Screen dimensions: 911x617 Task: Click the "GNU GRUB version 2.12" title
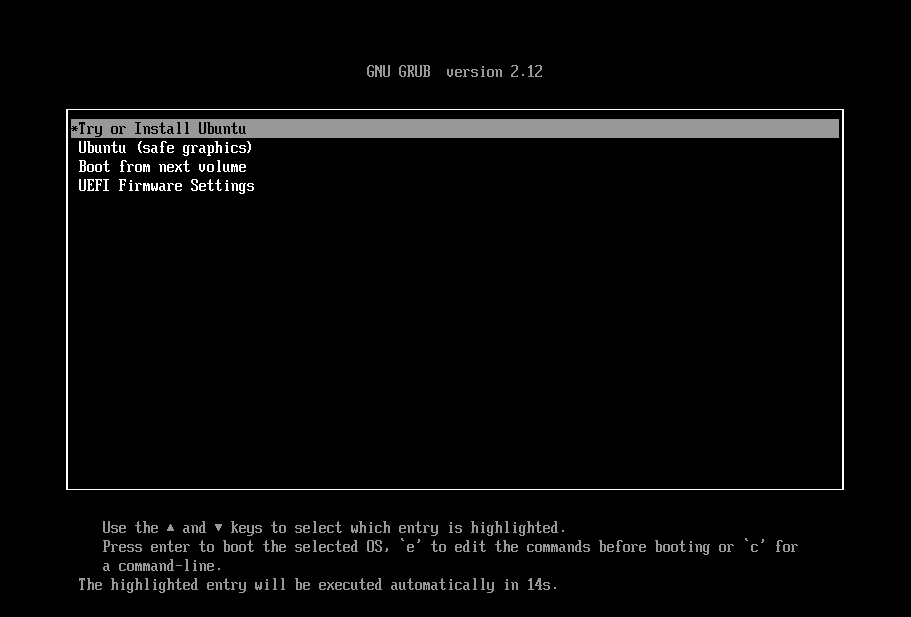(454, 71)
